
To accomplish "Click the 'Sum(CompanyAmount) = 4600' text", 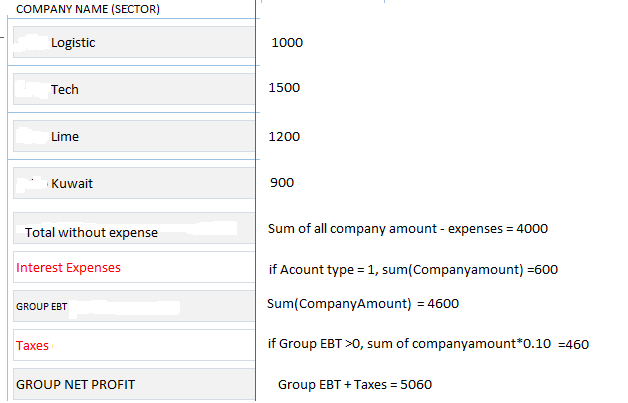I will (x=363, y=304).
